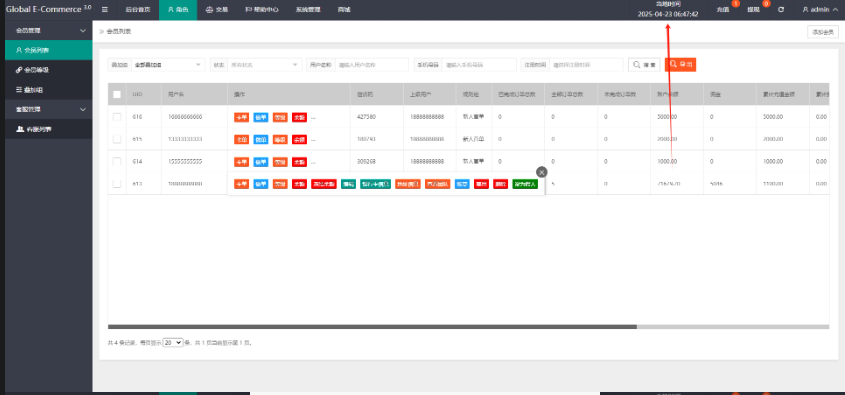
Task: Open the 帮助中心 top navigation tab
Action: (262, 10)
